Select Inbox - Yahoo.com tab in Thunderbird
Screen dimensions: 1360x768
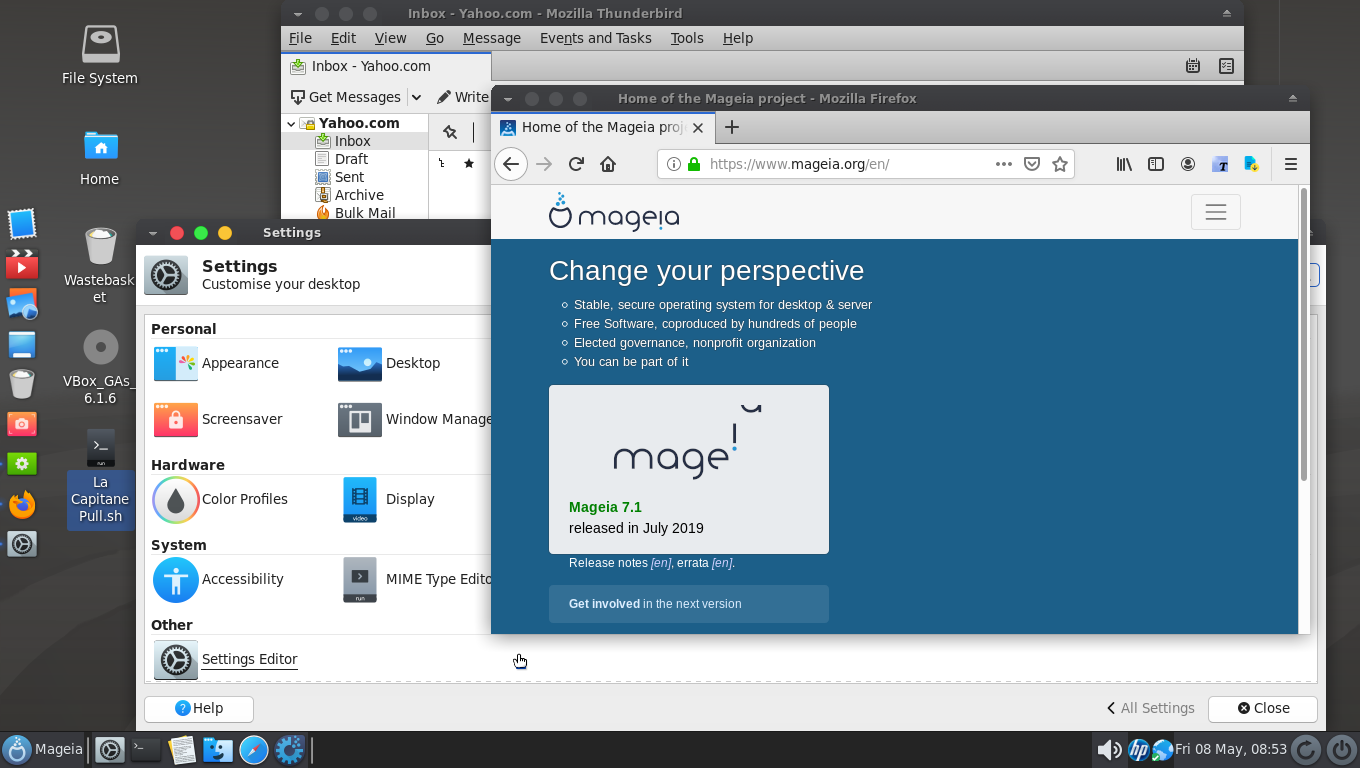[386, 66]
